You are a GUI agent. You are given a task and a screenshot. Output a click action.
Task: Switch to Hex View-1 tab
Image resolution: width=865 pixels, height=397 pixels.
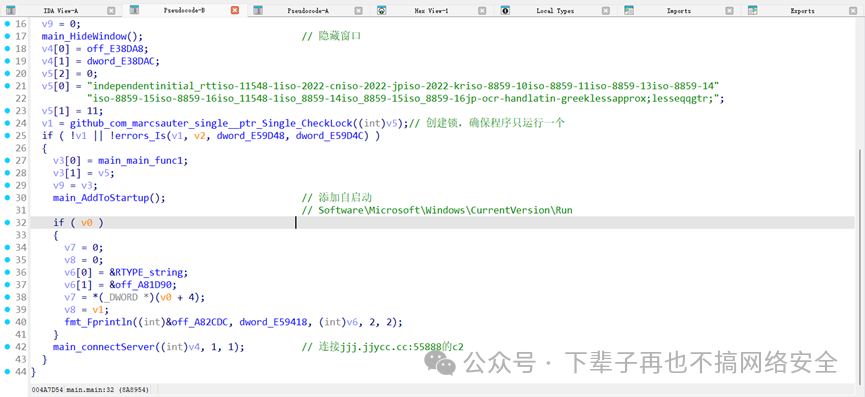click(x=431, y=10)
